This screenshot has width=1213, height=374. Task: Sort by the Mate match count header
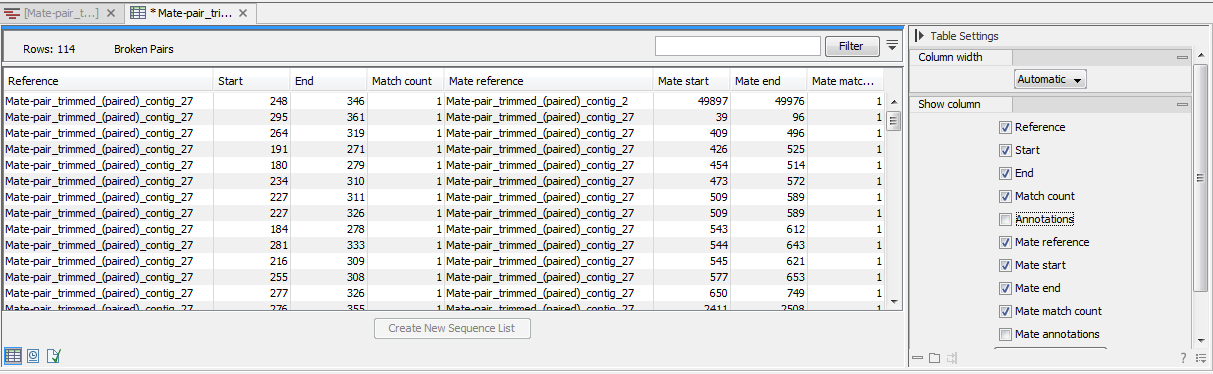pos(845,81)
